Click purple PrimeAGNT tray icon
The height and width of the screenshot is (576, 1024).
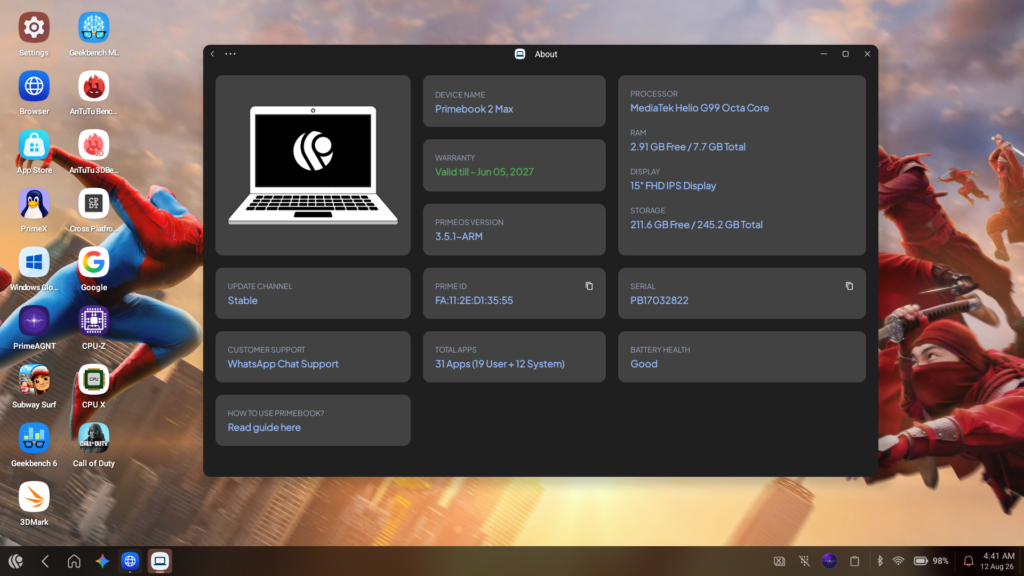[x=829, y=561]
